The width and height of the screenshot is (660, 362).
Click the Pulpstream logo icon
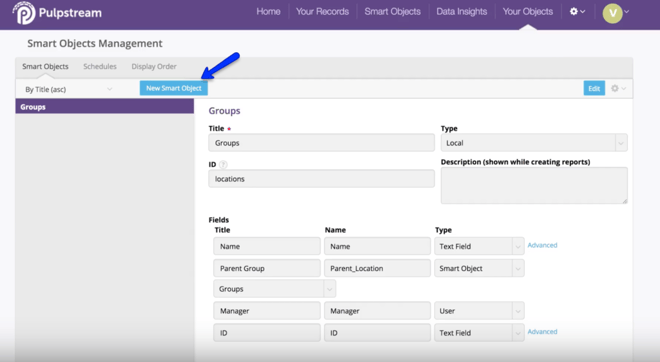[x=24, y=13]
